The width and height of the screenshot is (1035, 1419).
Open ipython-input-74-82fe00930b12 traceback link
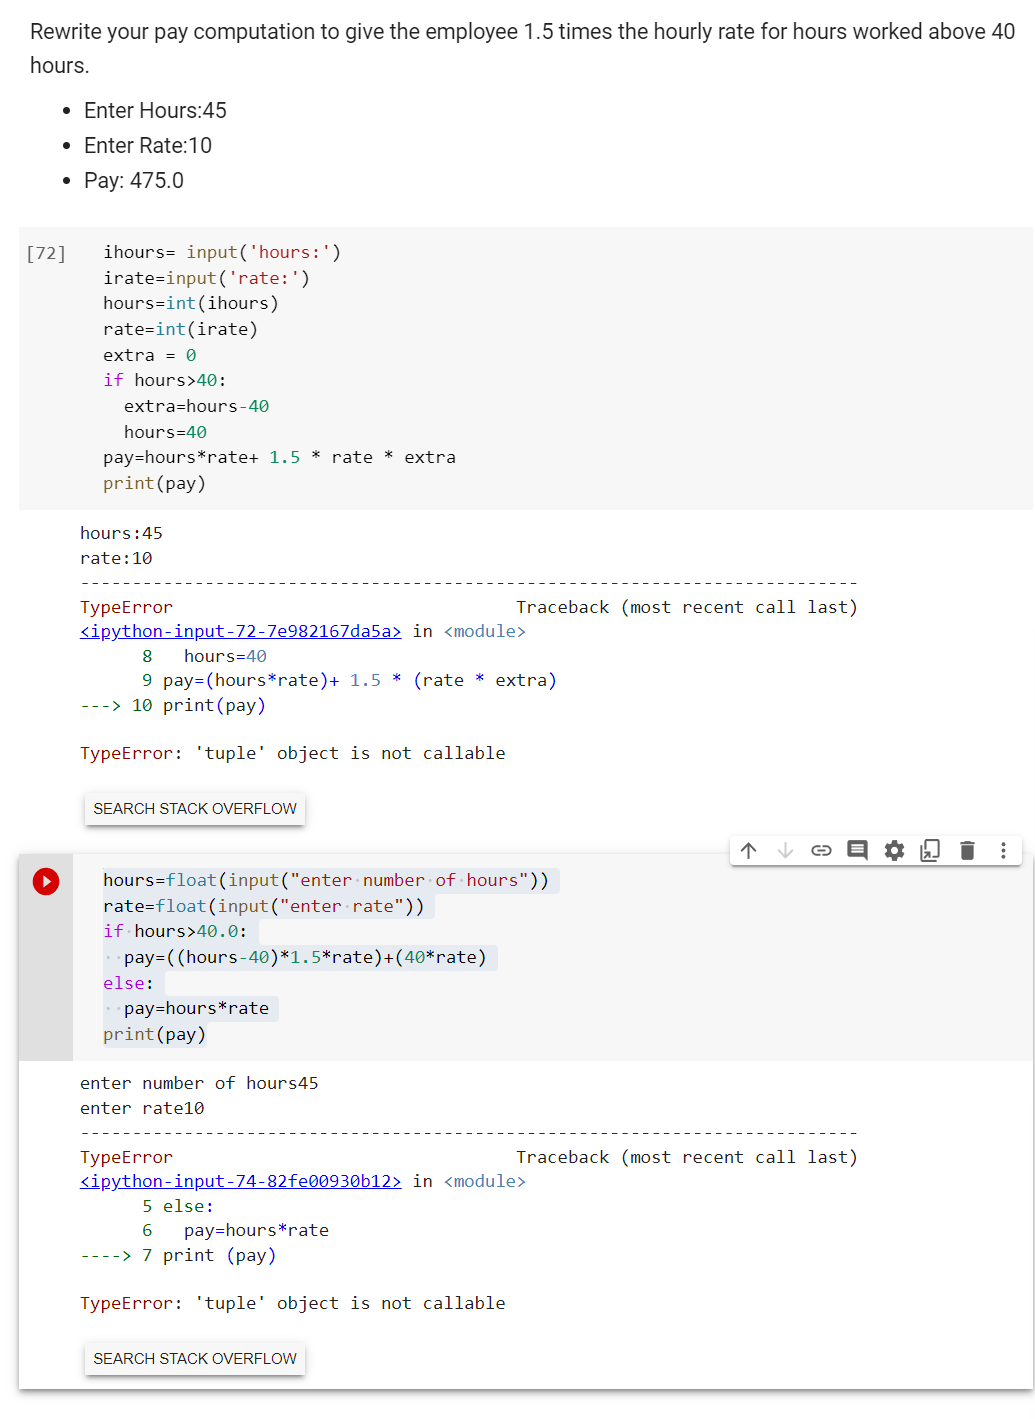coord(241,1181)
